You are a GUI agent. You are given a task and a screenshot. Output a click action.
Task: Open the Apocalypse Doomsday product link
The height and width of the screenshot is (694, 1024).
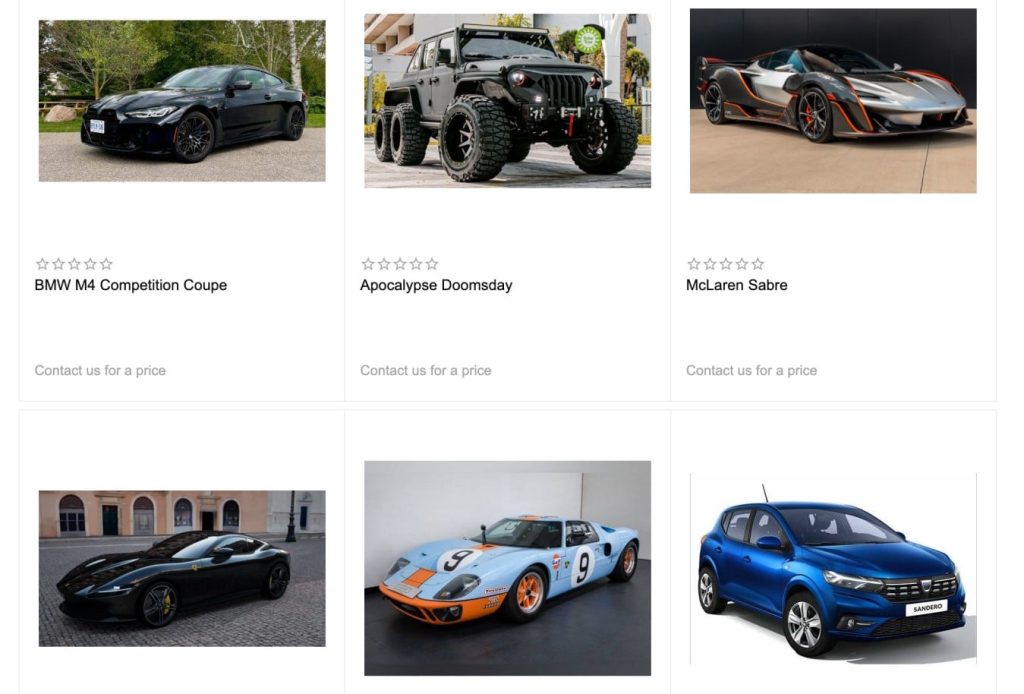(436, 285)
